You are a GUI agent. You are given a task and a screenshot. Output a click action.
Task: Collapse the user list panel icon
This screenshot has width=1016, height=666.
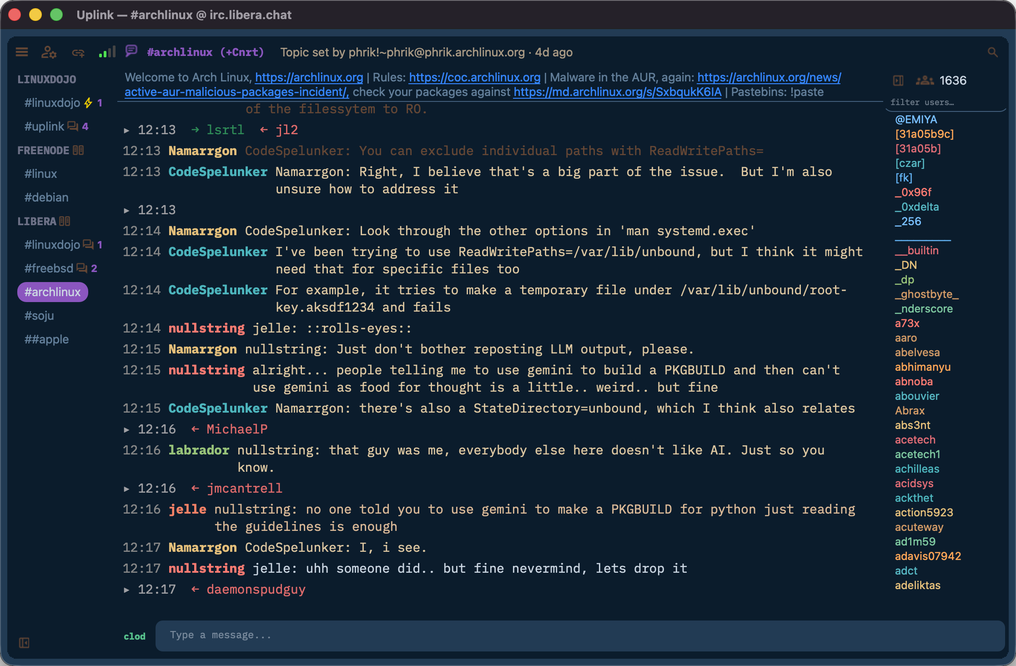point(898,80)
